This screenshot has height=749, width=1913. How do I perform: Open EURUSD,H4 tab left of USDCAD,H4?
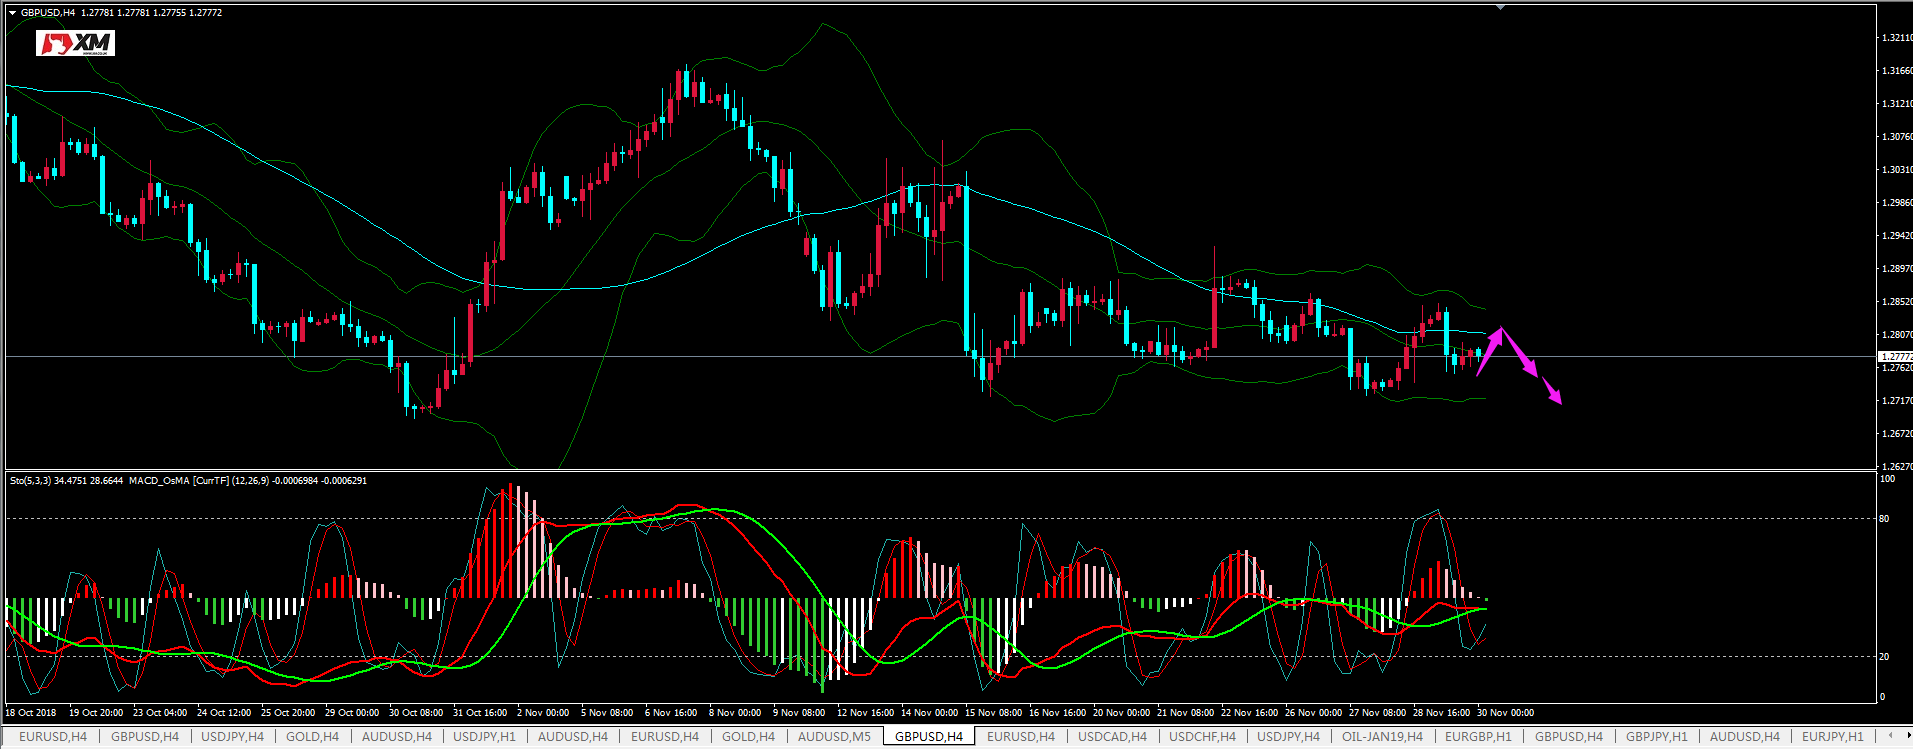tap(1020, 737)
